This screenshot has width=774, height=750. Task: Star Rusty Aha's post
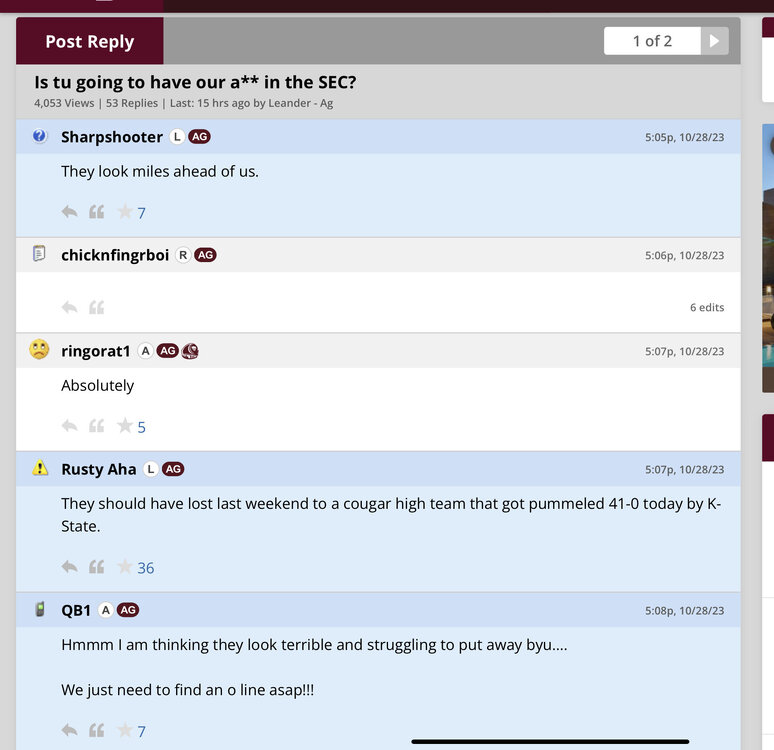(125, 567)
